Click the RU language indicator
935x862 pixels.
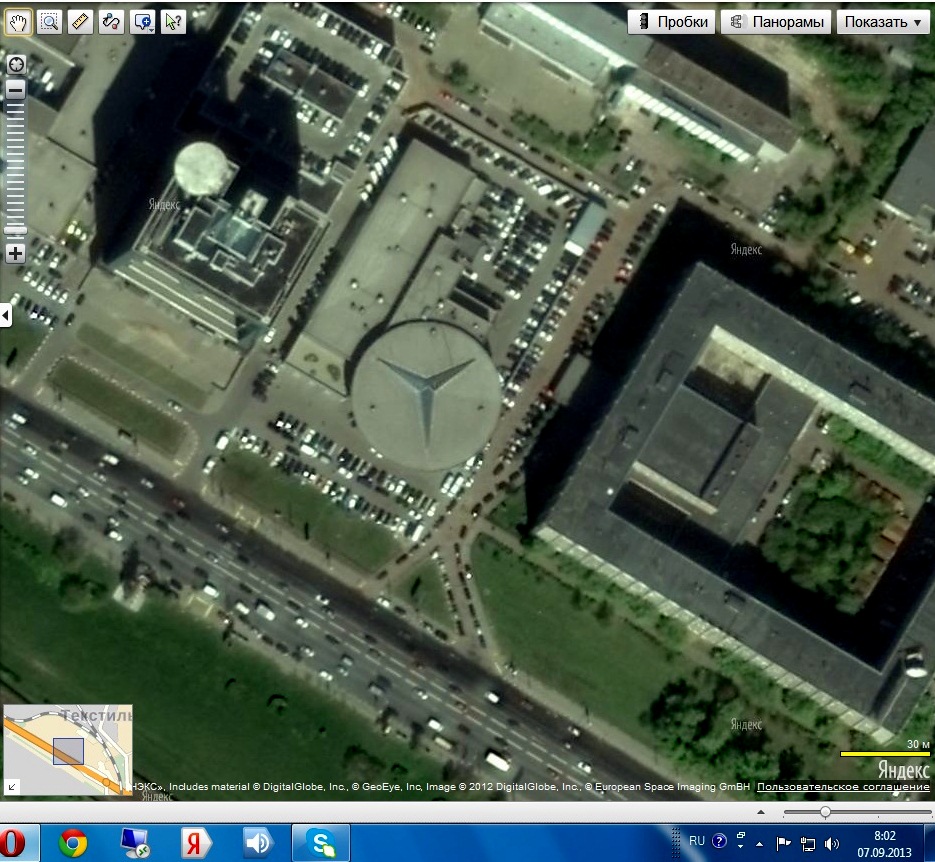696,841
